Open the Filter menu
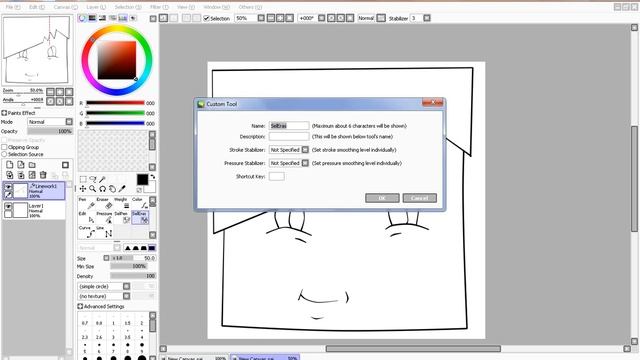Screen dimensions: 640x360 [159, 7]
